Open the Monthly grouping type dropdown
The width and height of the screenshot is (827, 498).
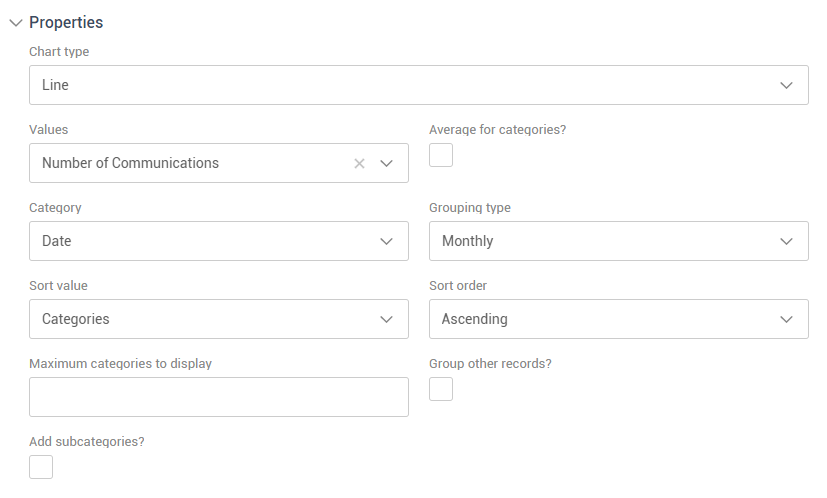[x=600, y=241]
